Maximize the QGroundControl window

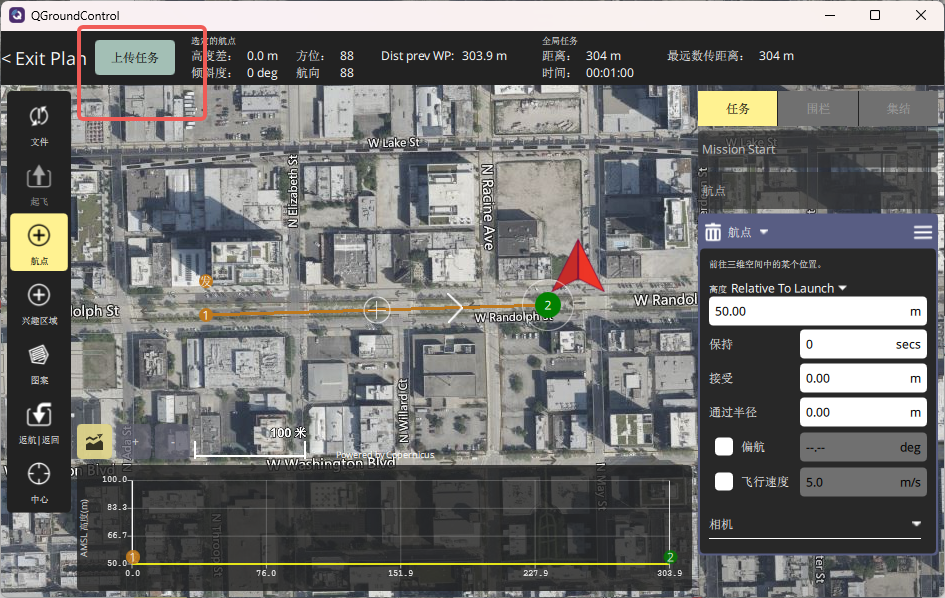point(875,15)
